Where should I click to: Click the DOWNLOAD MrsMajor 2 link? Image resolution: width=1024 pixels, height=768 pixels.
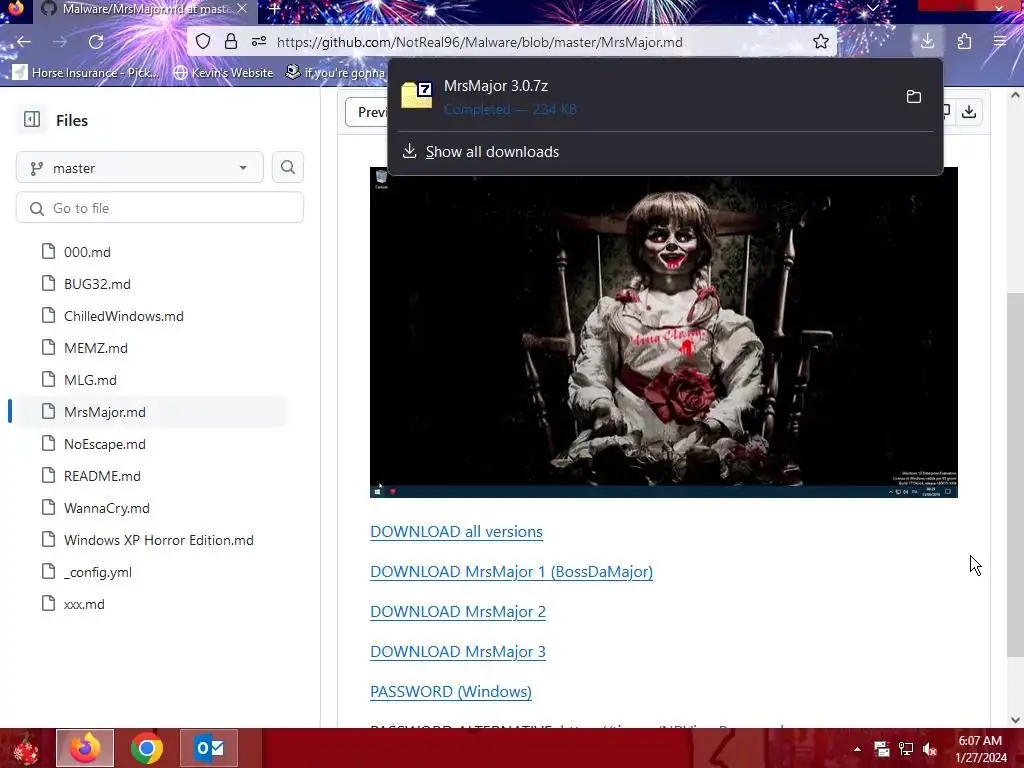point(458,612)
